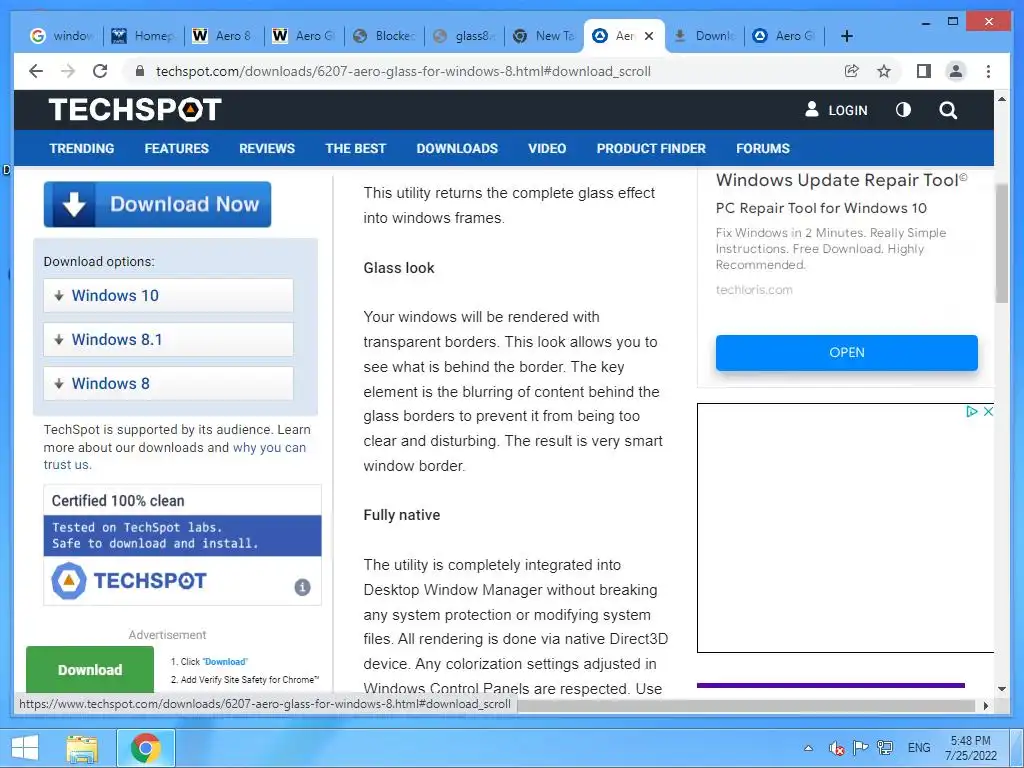Click the techloris.com ad link

coord(754,290)
